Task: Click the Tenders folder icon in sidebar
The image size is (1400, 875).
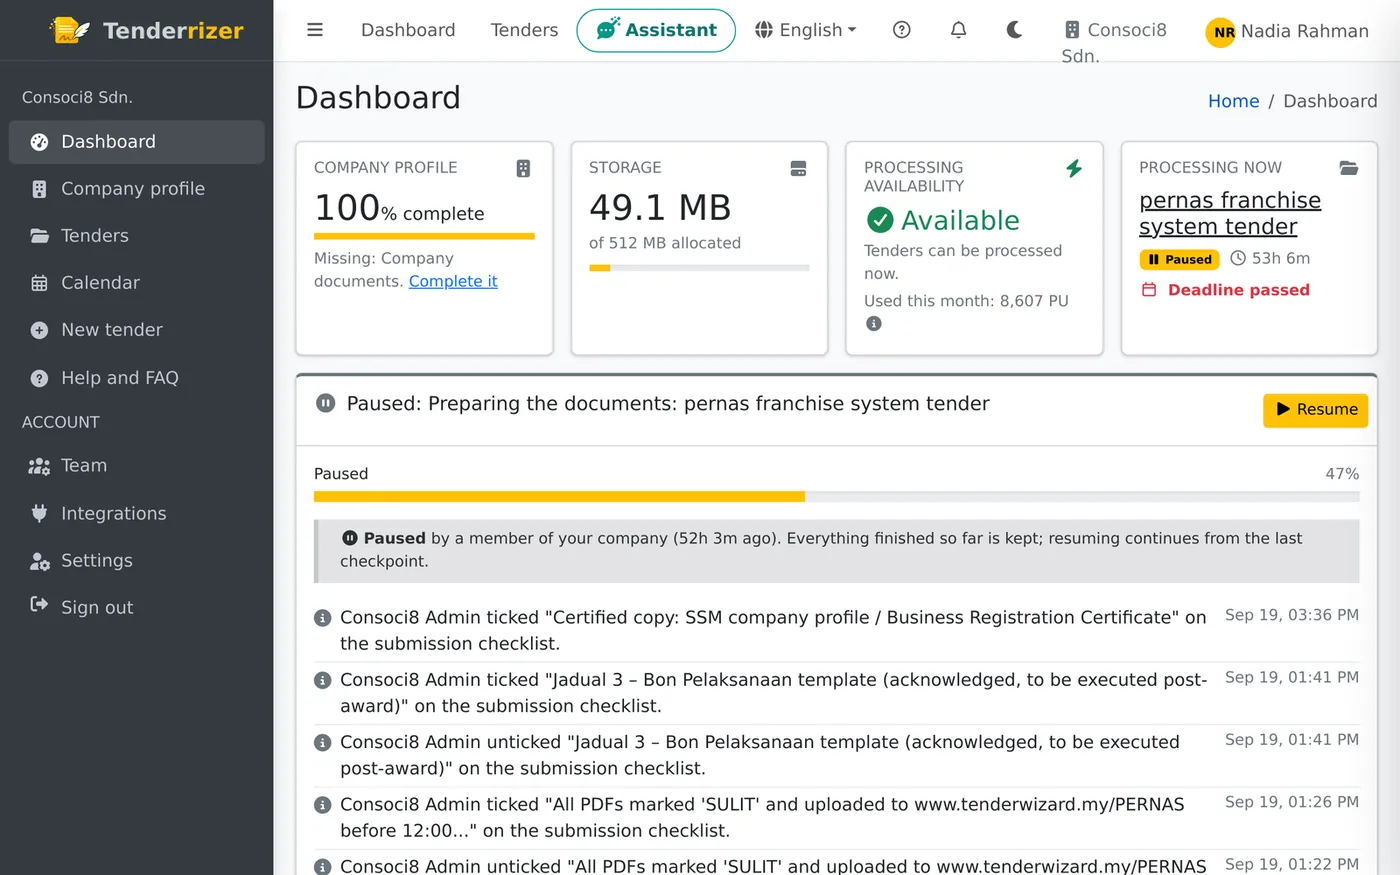Action: click(x=39, y=236)
